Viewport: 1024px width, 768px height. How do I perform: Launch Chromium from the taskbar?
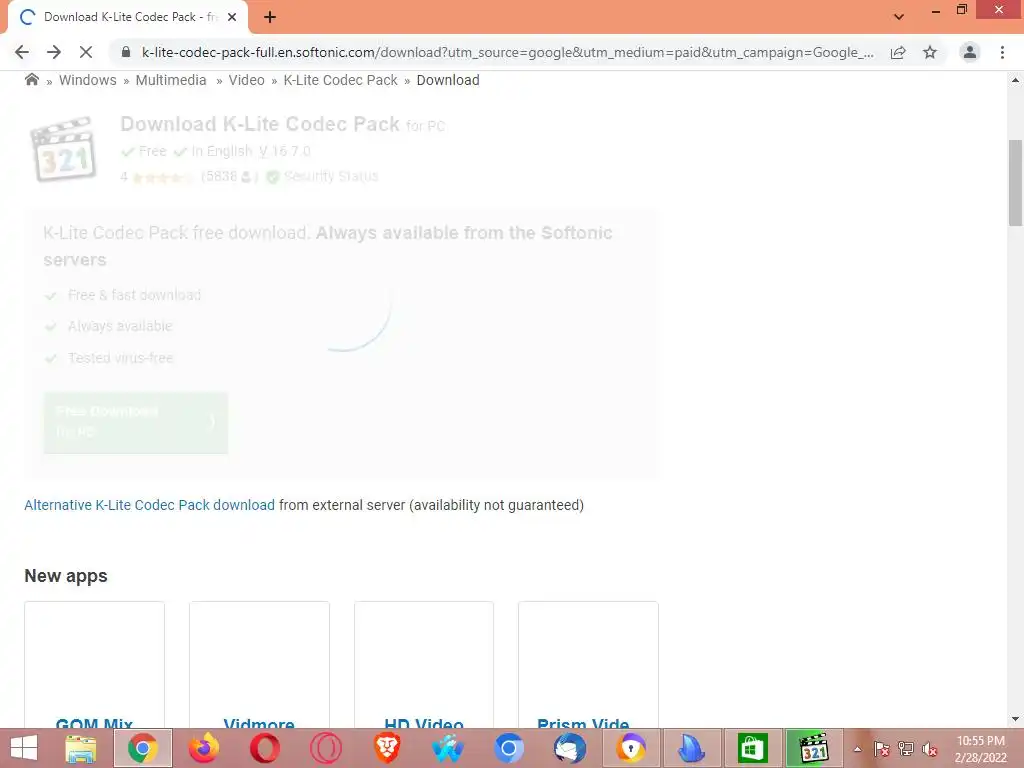[509, 748]
